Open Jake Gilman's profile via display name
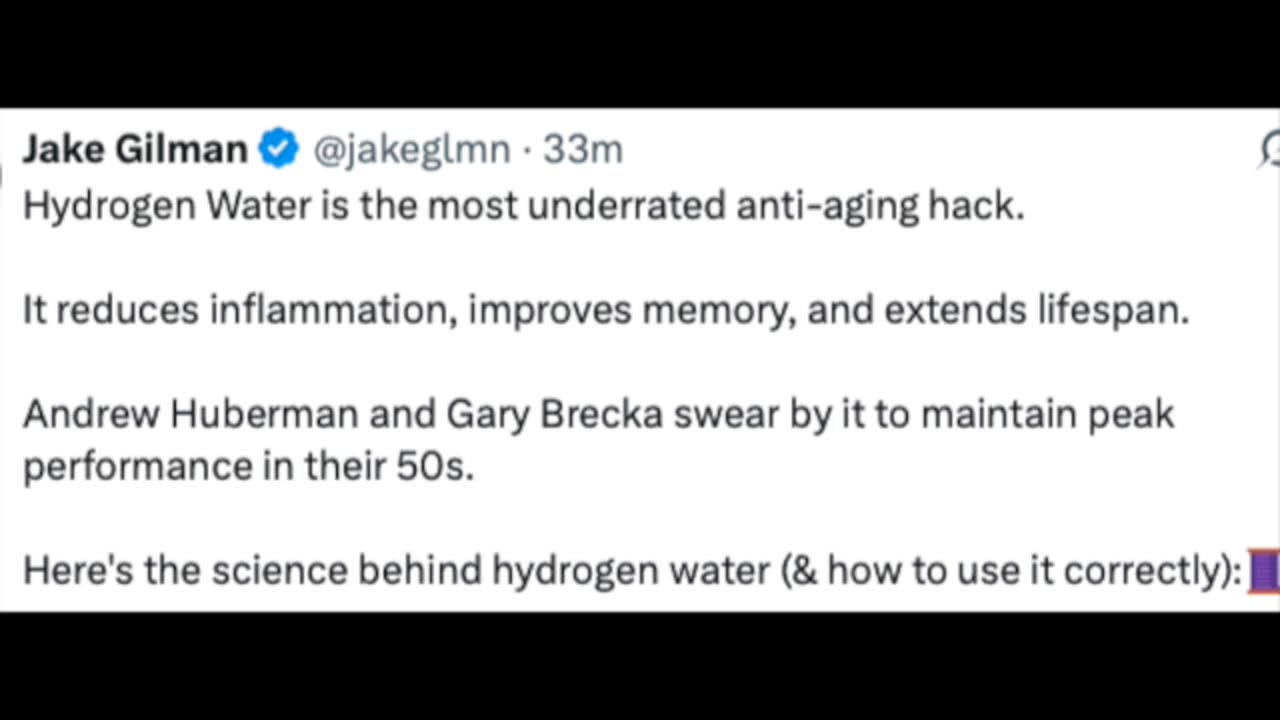The height and width of the screenshot is (720, 1280). click(x=135, y=149)
